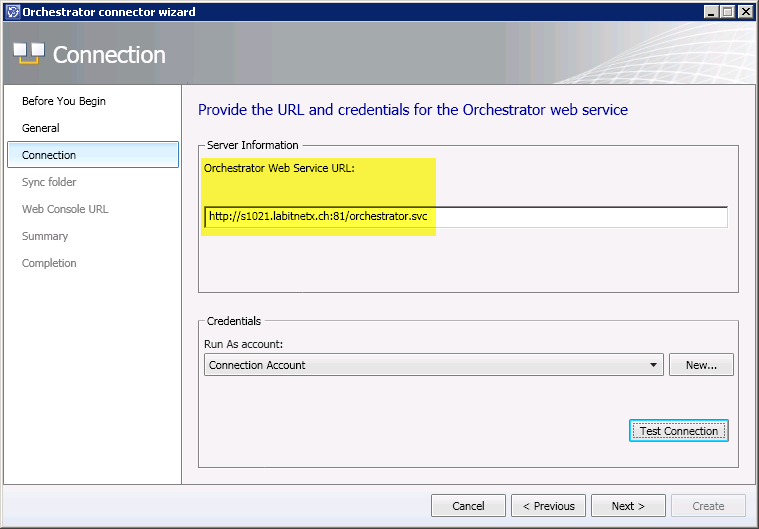Click the Test Connection button
759x529 pixels.
coord(678,431)
